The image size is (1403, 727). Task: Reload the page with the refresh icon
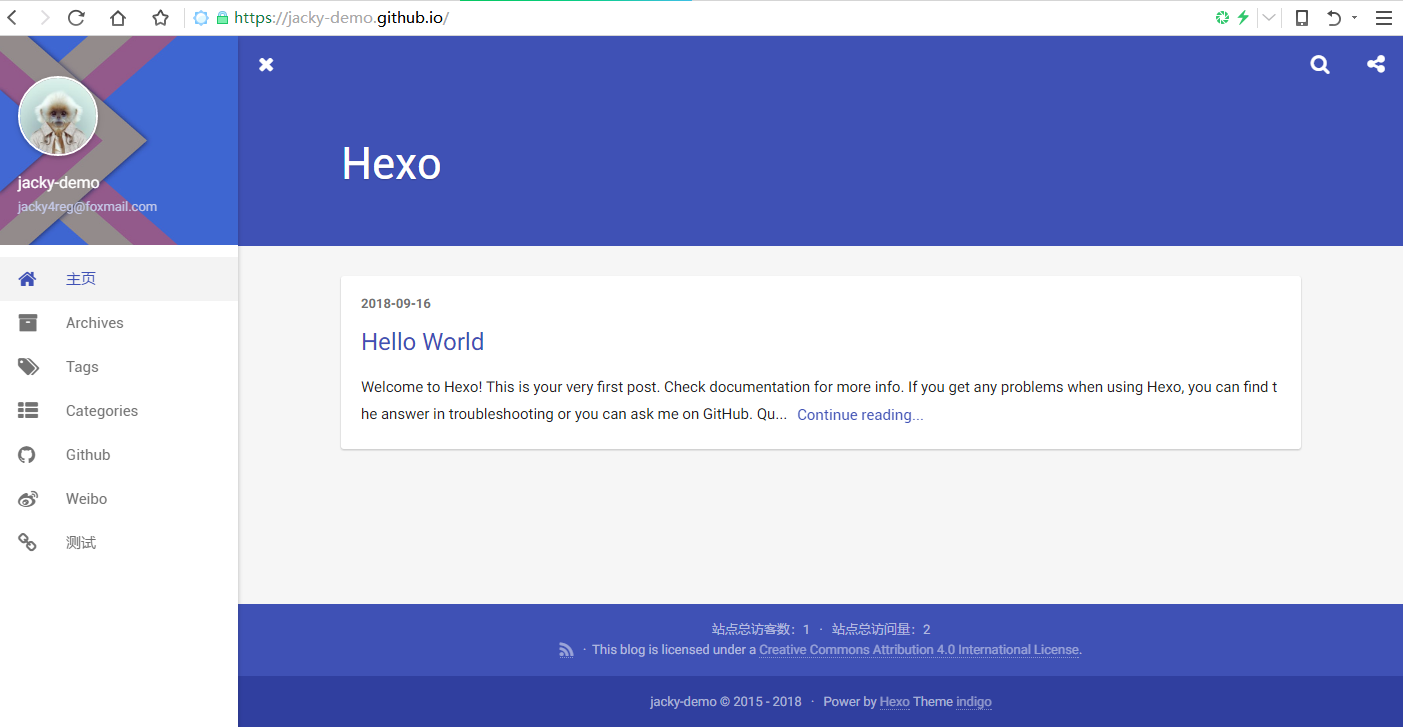pos(76,18)
